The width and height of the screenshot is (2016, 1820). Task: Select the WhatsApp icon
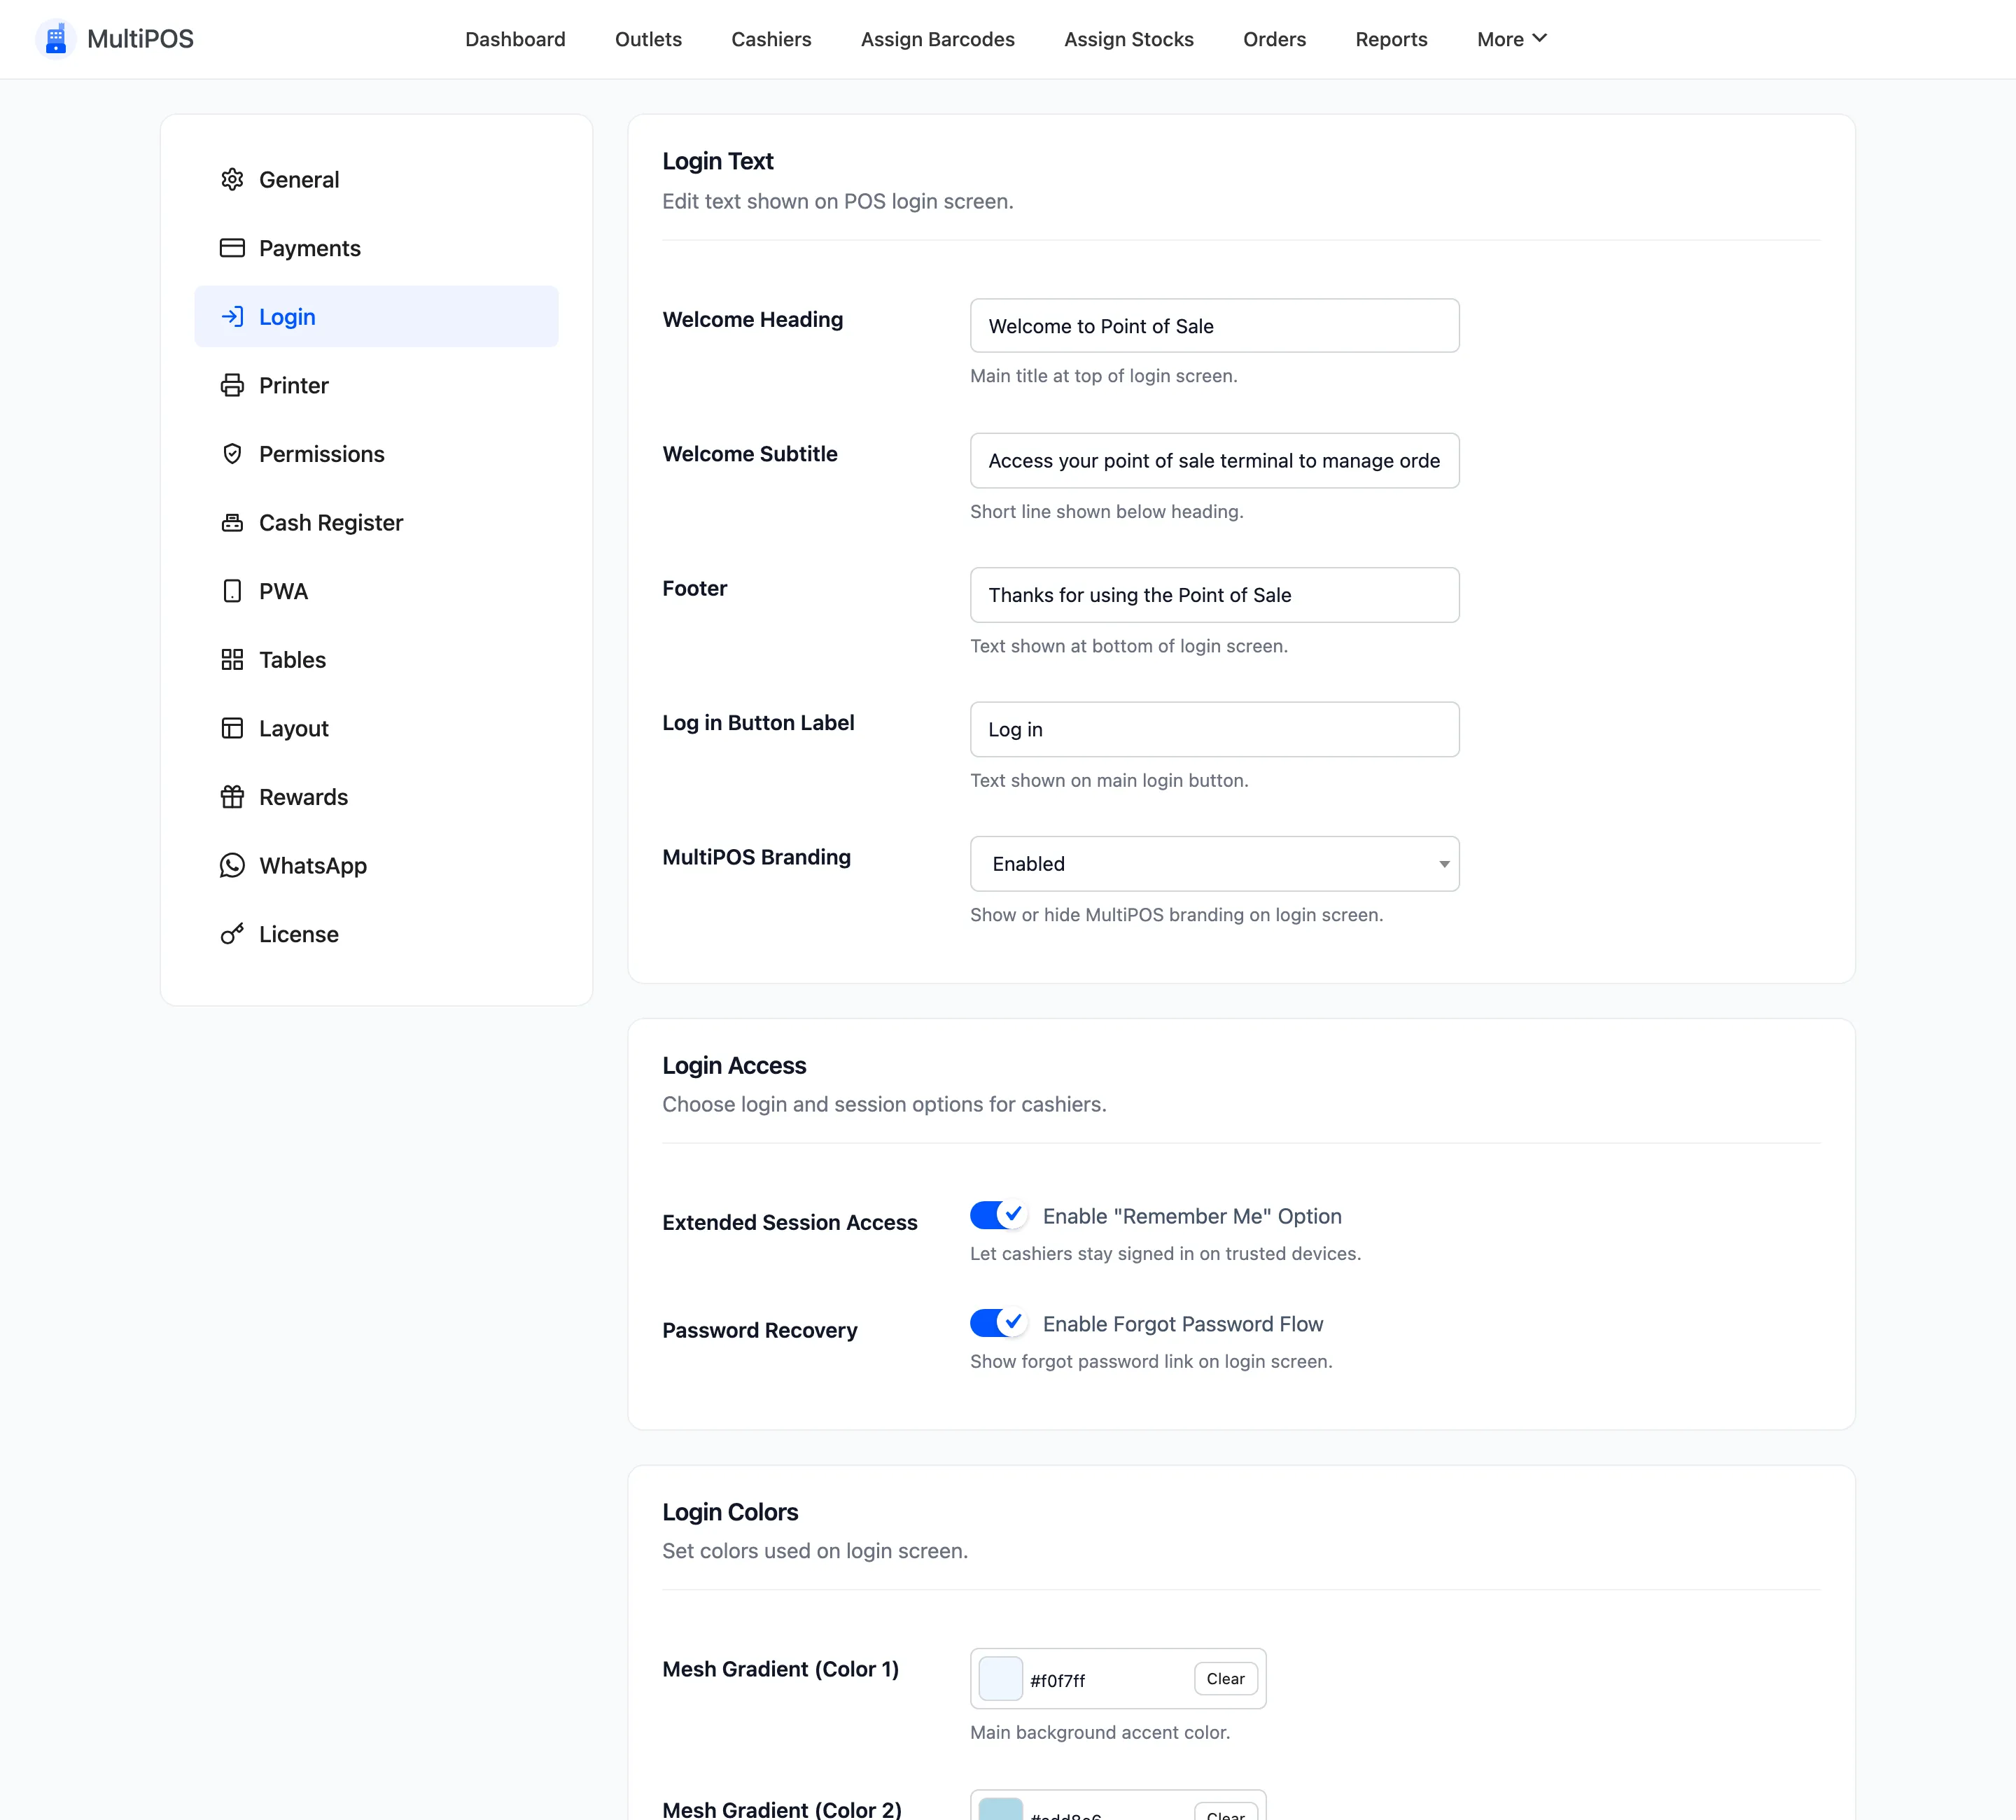232,865
